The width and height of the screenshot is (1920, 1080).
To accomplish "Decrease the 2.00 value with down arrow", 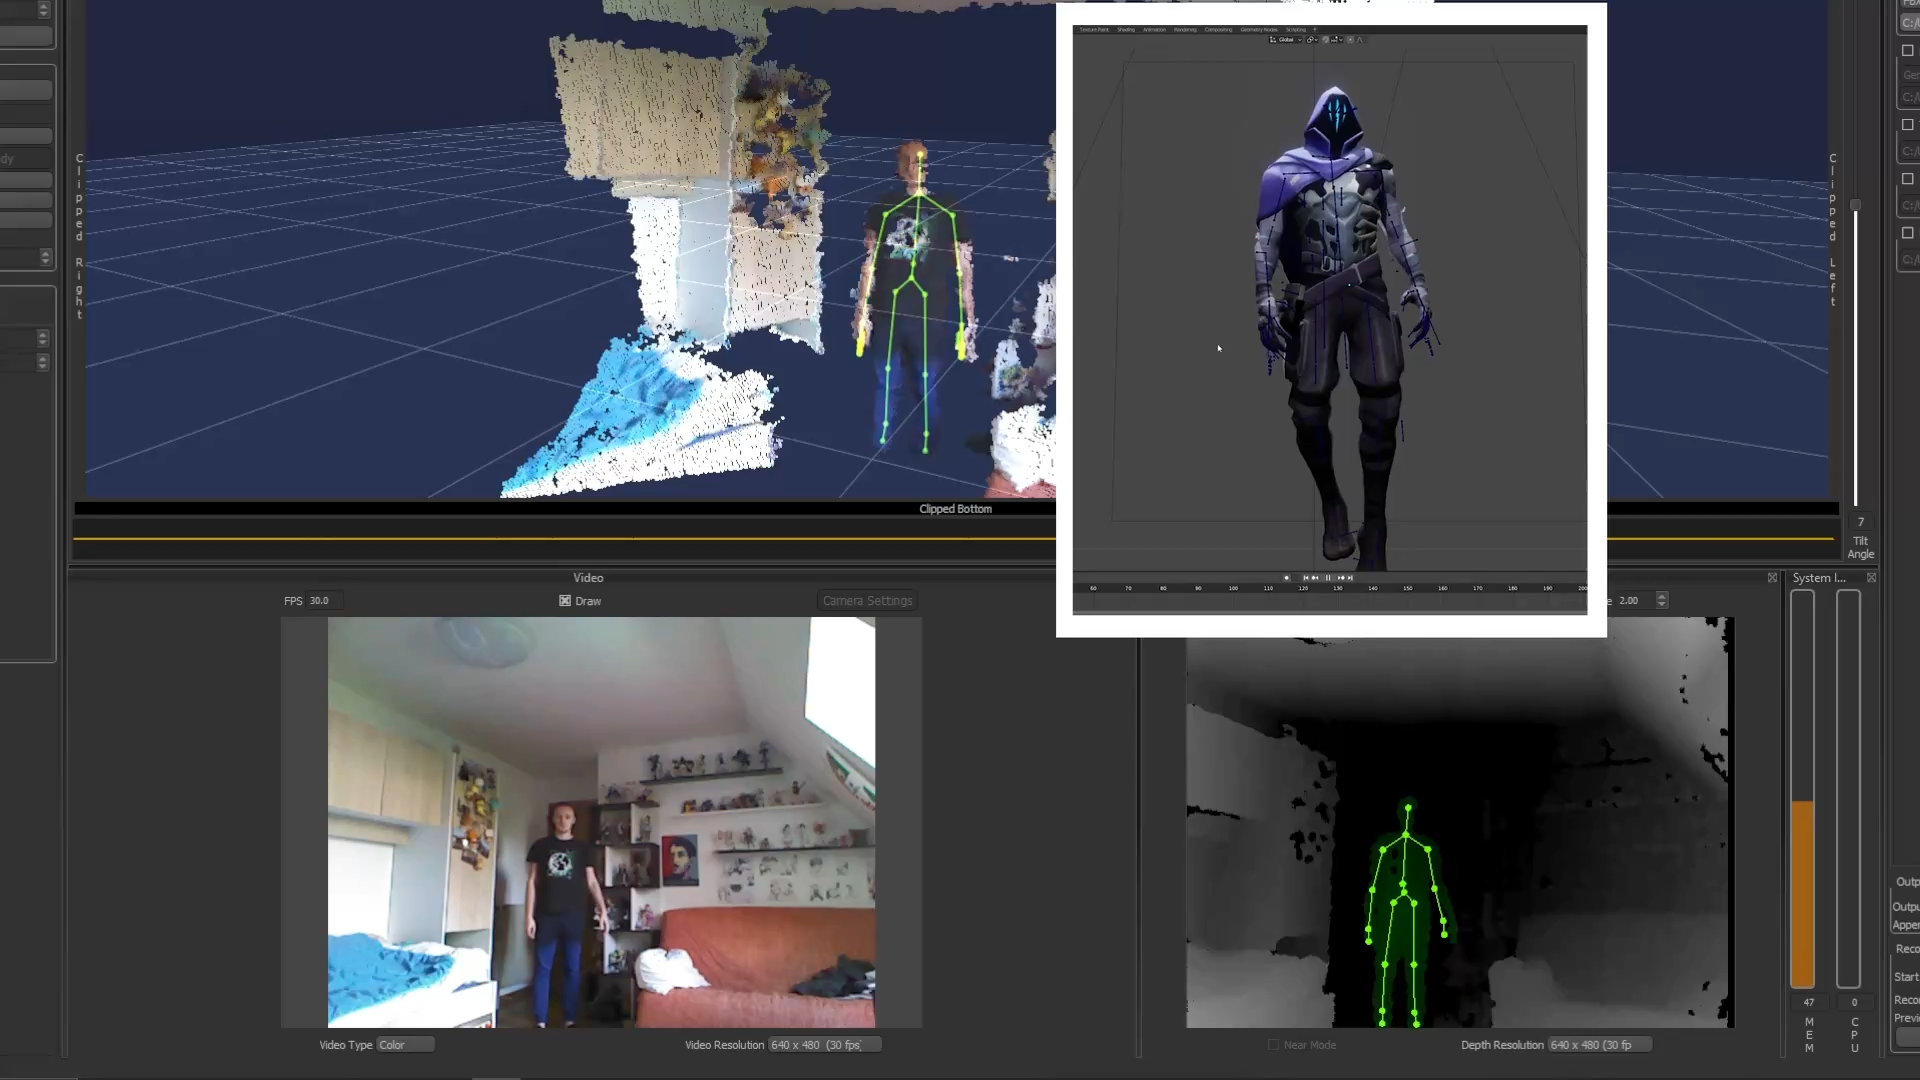I will tap(1662, 605).
